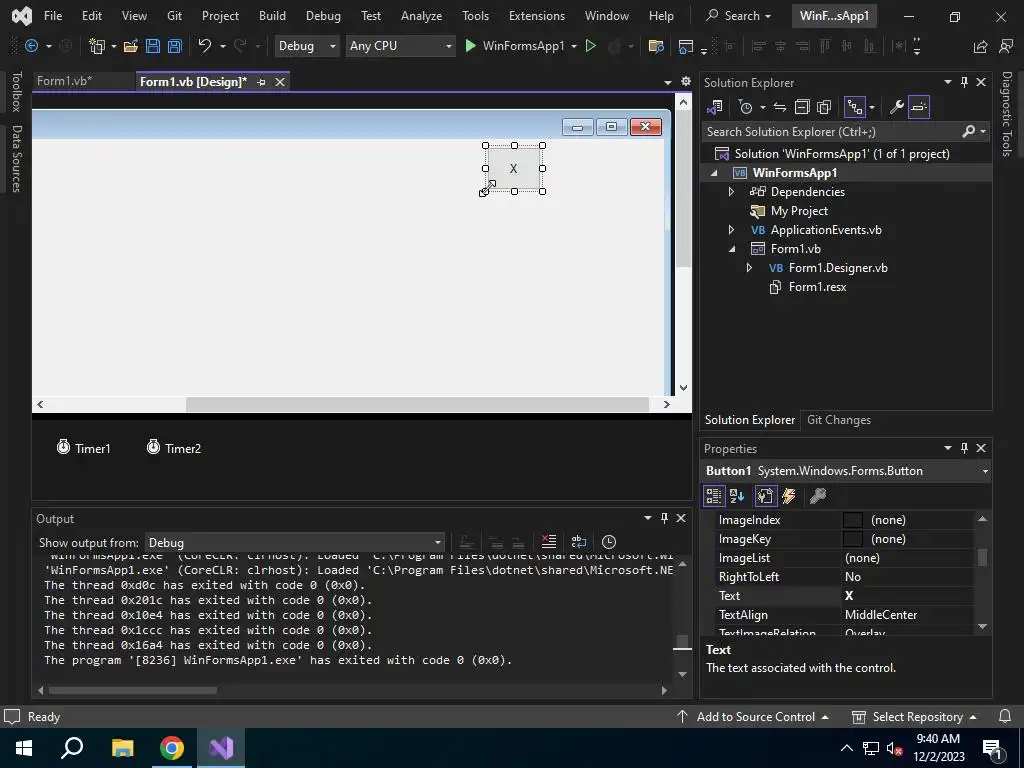Save the current file with Save icon

tap(153, 46)
